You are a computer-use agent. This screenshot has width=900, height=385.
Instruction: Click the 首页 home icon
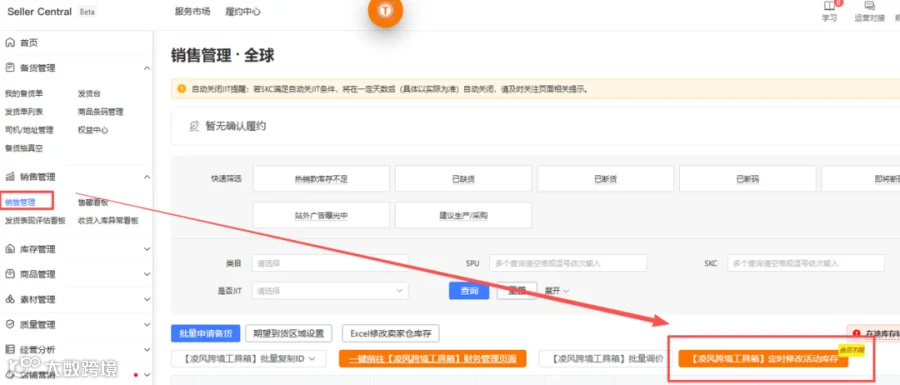click(x=9, y=42)
